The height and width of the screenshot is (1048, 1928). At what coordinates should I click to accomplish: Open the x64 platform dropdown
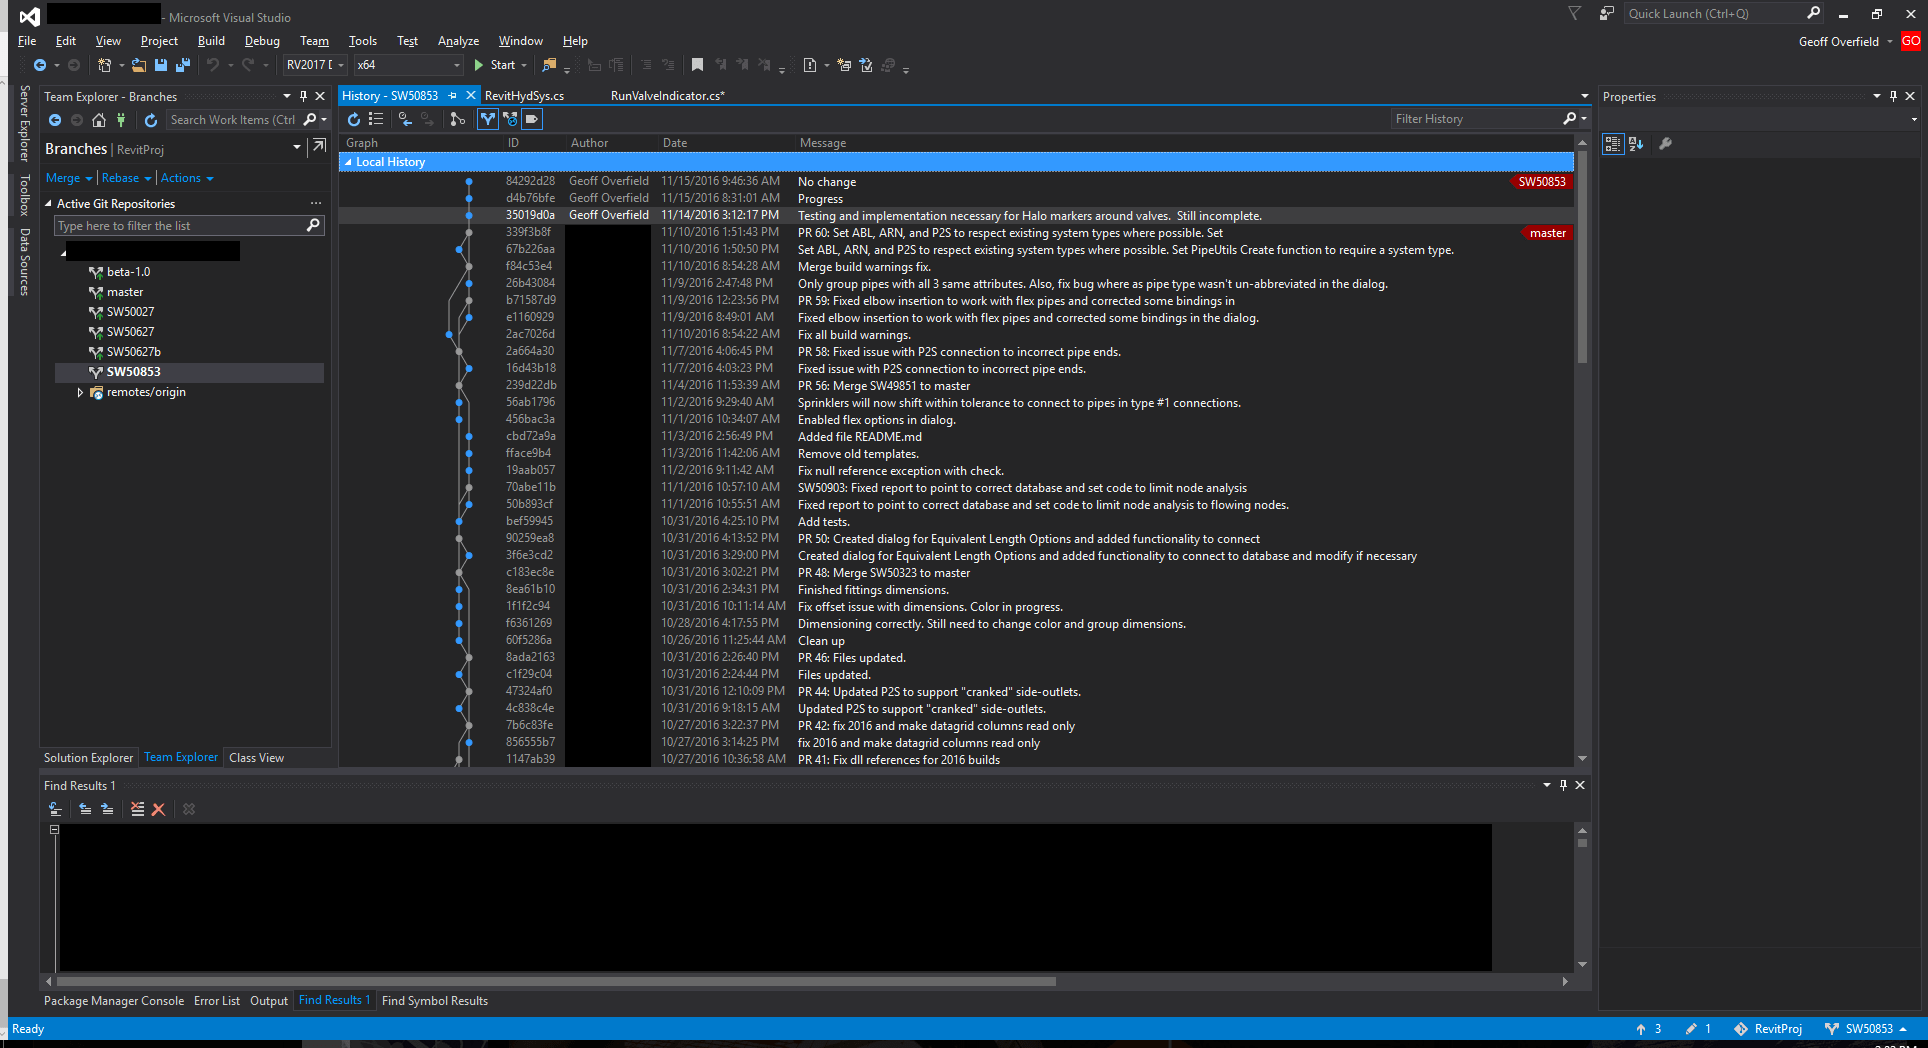408,65
